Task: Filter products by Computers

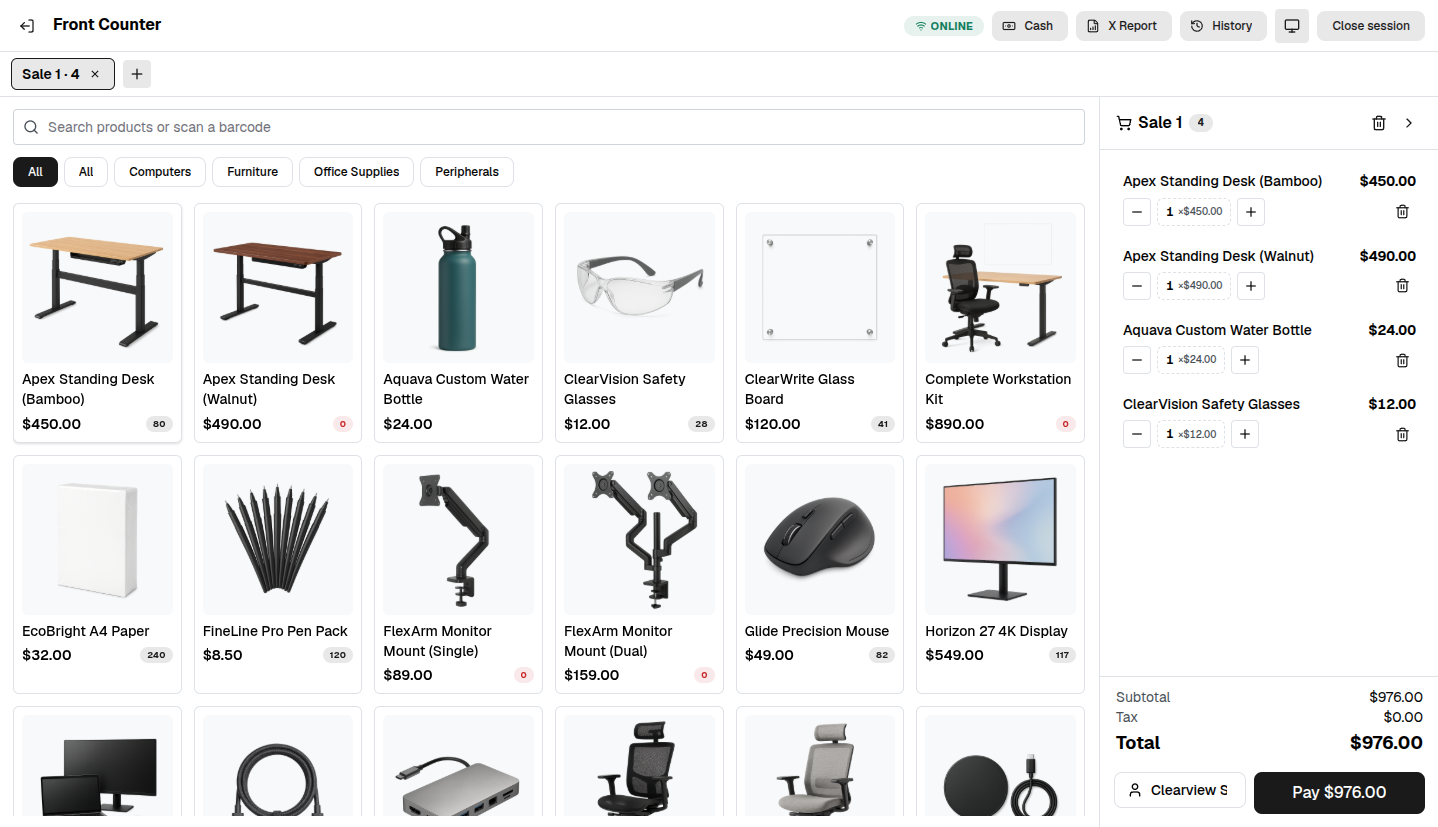Action: pos(160,172)
